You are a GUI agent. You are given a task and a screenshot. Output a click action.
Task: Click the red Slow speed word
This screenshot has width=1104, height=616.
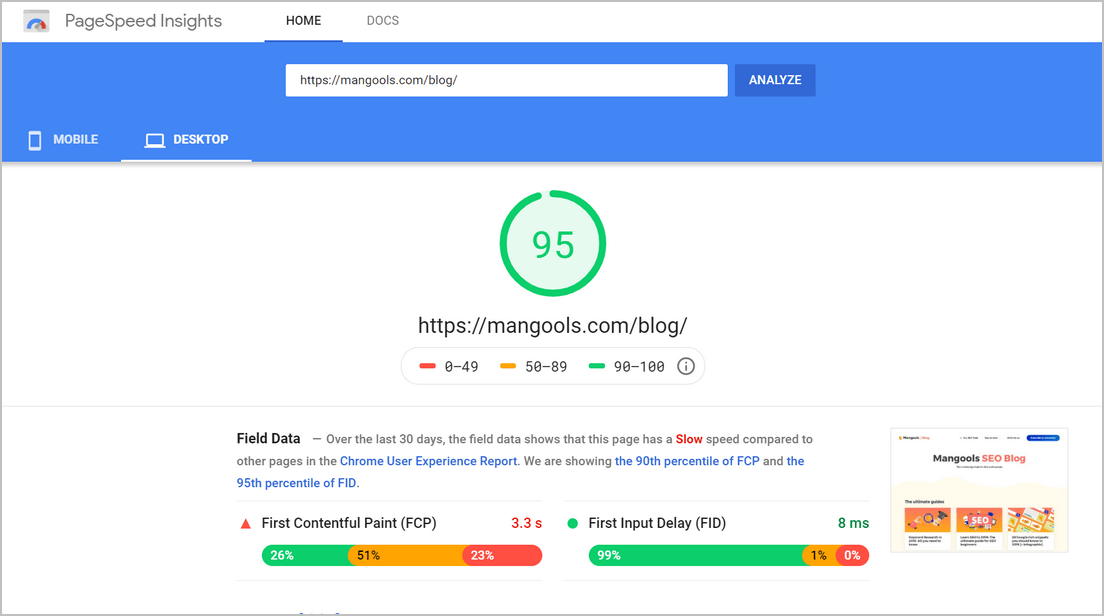[689, 439]
